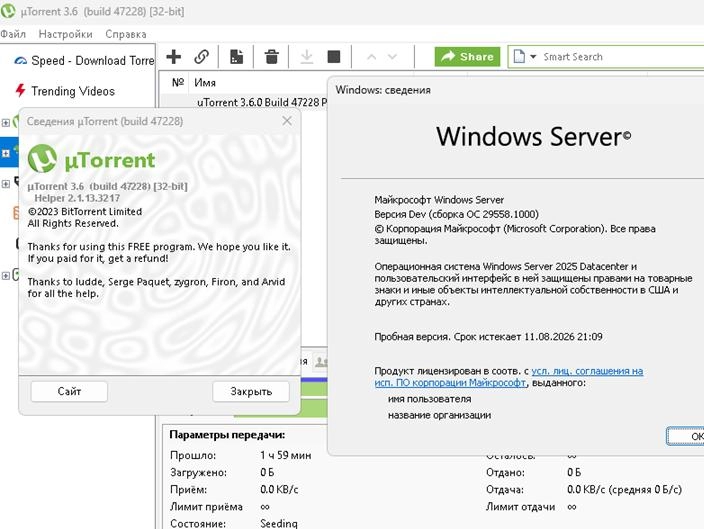This screenshot has width=704, height=529.
Task: Expand the highlighted sidebar tree node
Action: [x=5, y=153]
